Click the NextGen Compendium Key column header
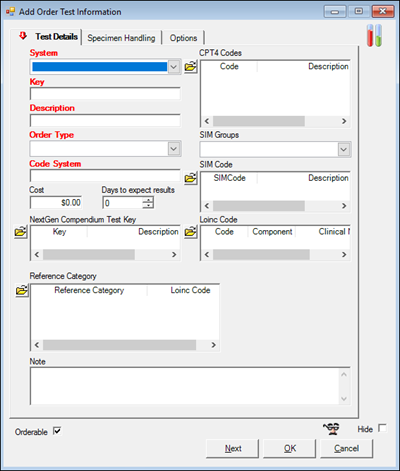Screen dimensions: 400x471 [x=59, y=232]
